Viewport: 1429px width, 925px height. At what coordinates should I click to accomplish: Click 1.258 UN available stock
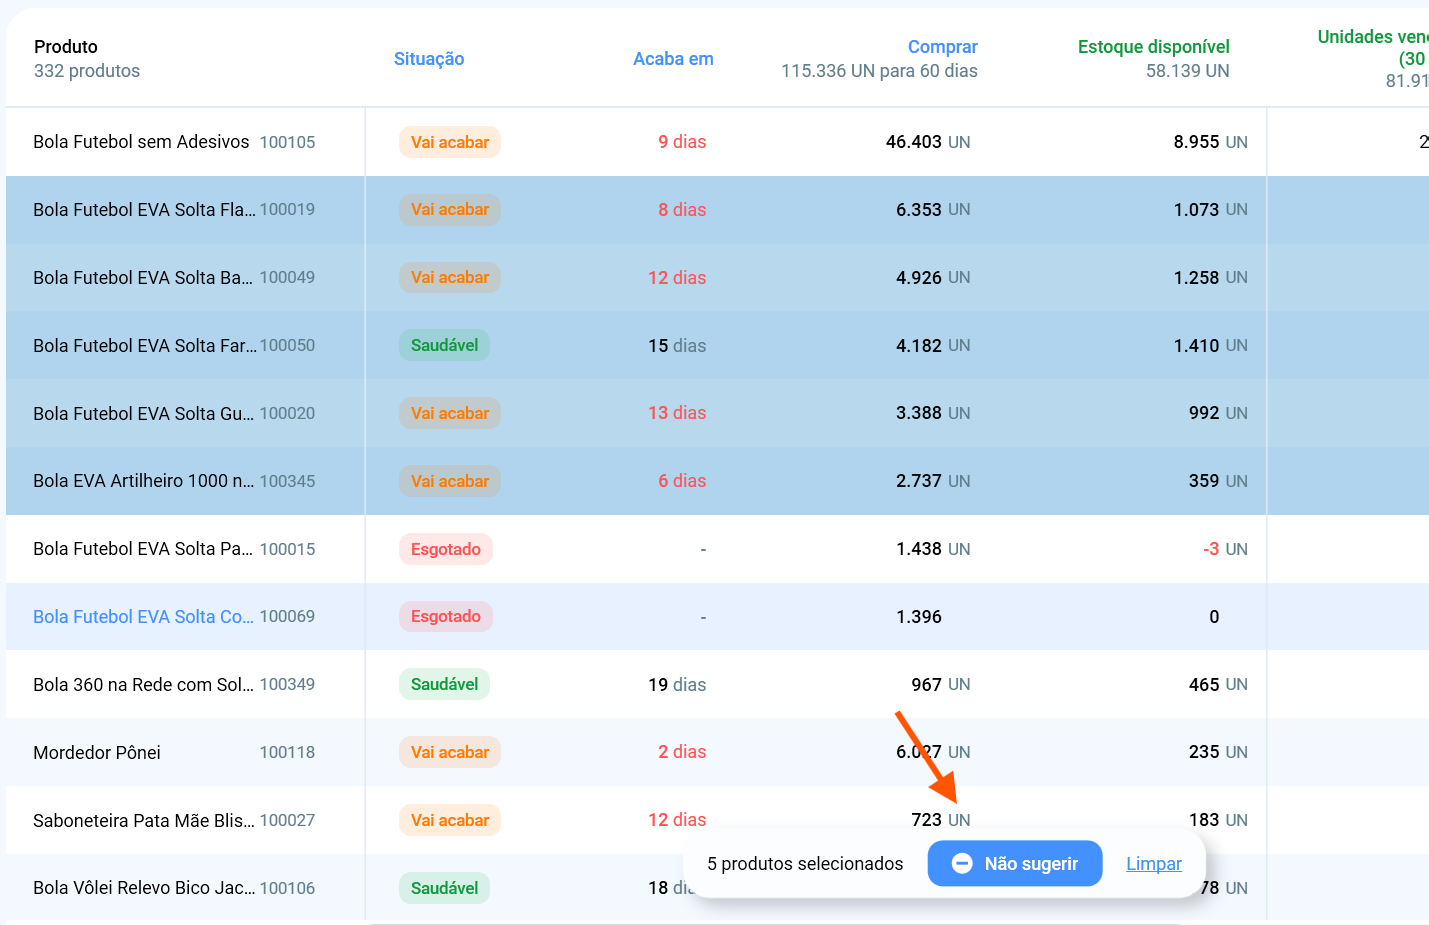(1210, 278)
